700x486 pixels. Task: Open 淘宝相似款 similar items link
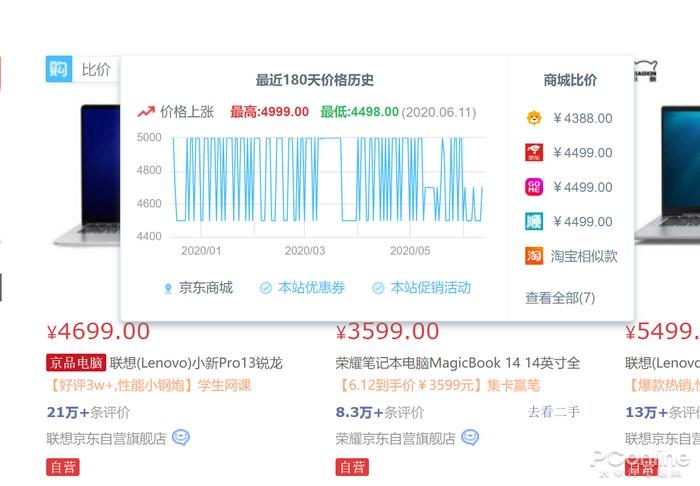(584, 256)
